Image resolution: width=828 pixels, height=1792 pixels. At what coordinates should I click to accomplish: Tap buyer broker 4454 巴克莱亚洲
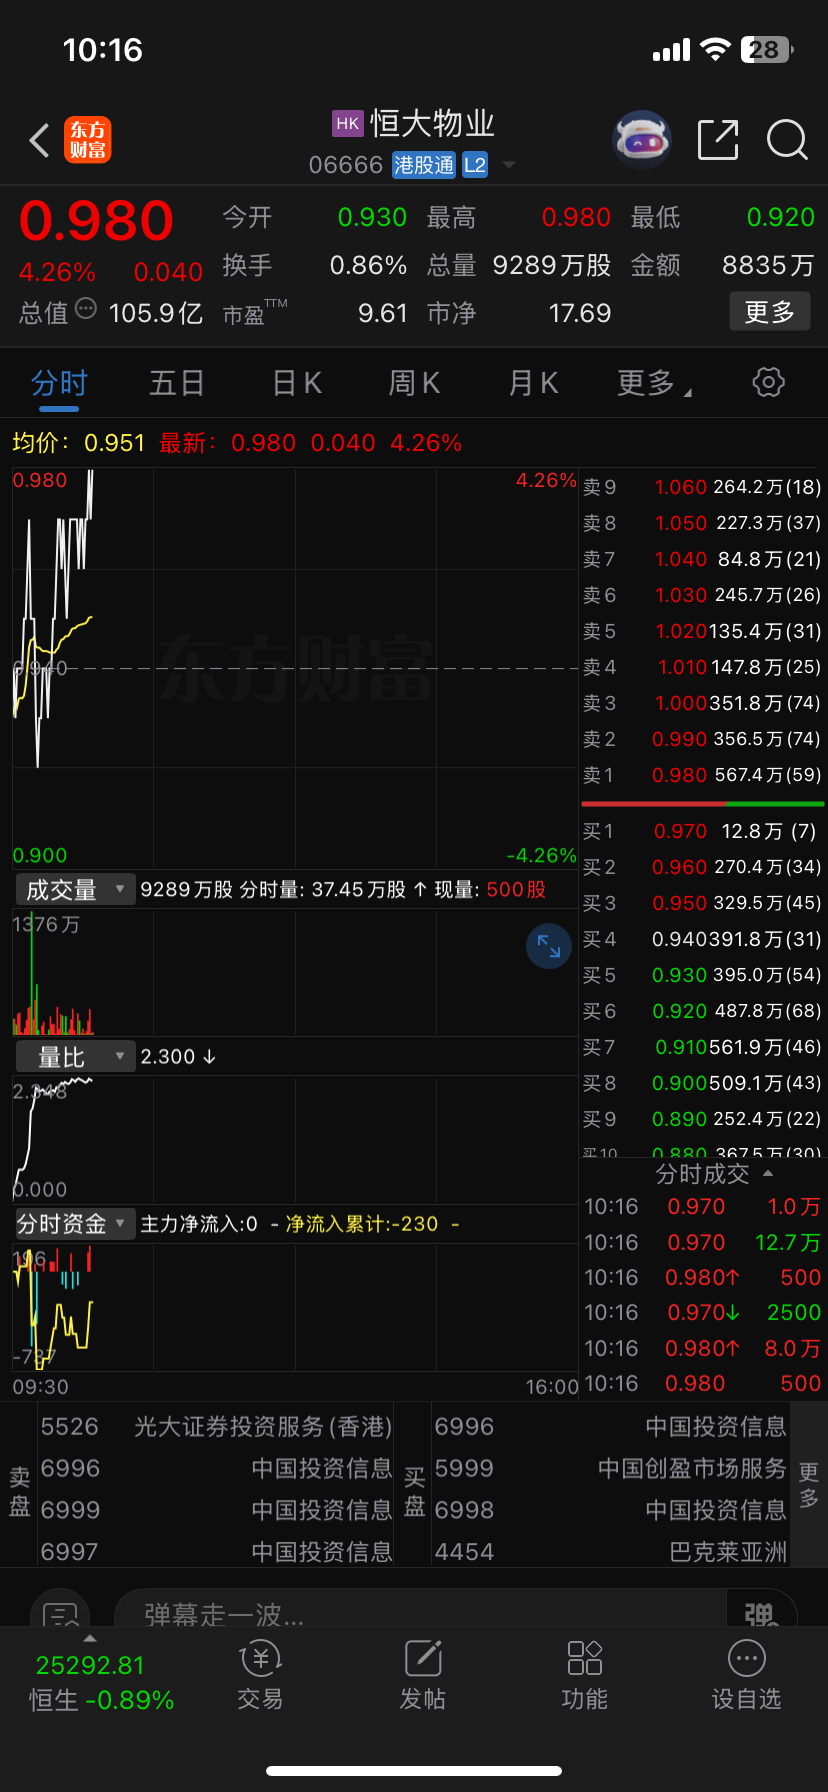610,1552
